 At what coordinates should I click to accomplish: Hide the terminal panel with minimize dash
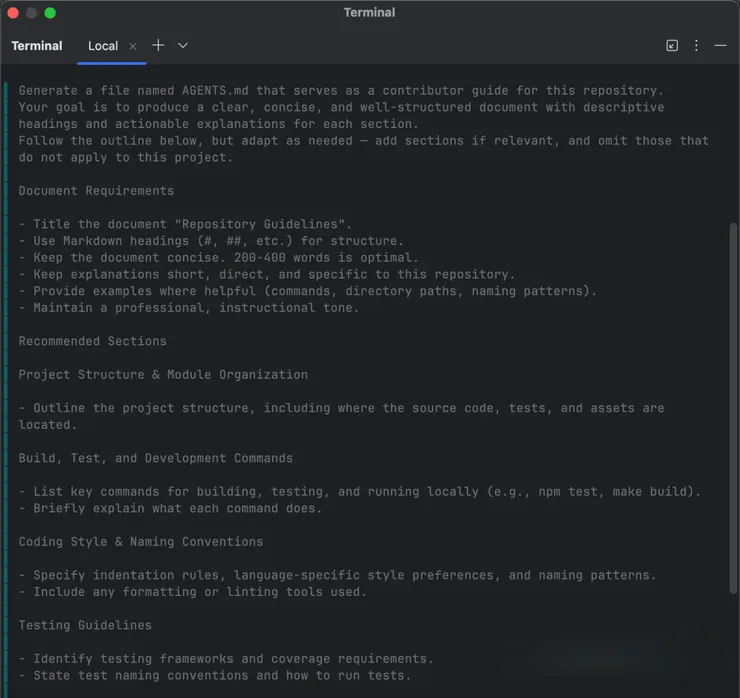coord(720,46)
